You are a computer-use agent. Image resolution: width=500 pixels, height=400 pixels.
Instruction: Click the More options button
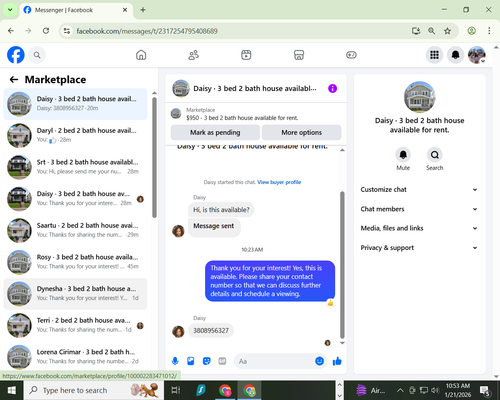pos(301,132)
